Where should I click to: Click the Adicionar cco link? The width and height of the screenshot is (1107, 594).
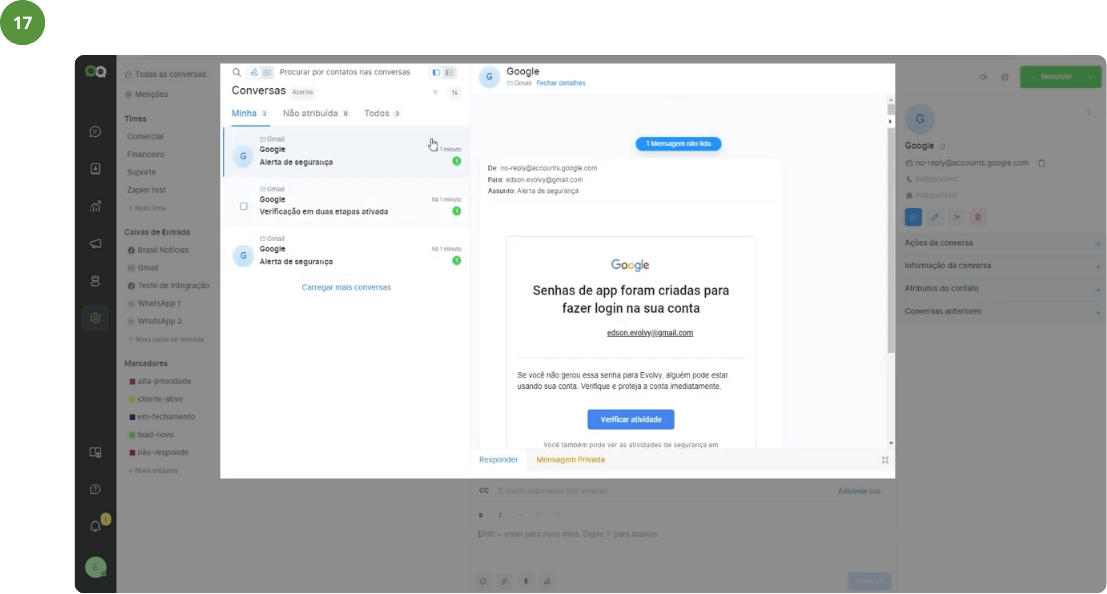[x=858, y=491]
